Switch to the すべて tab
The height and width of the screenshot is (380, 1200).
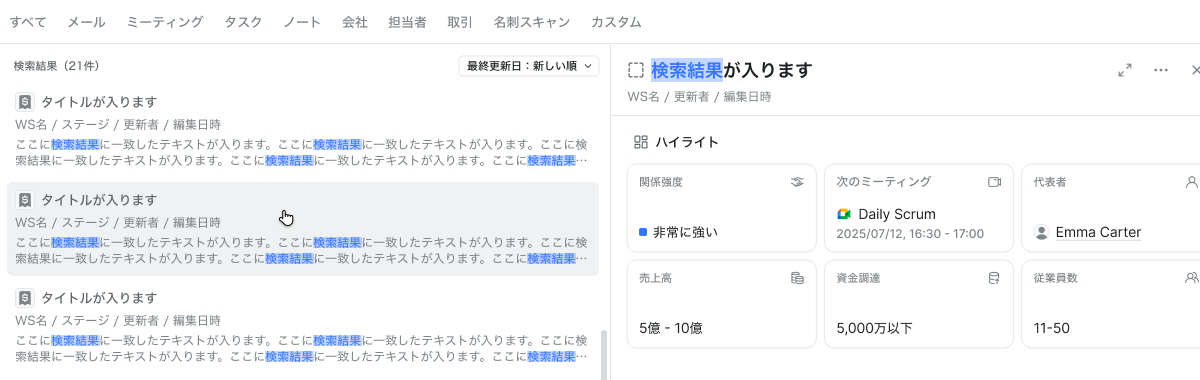click(29, 22)
